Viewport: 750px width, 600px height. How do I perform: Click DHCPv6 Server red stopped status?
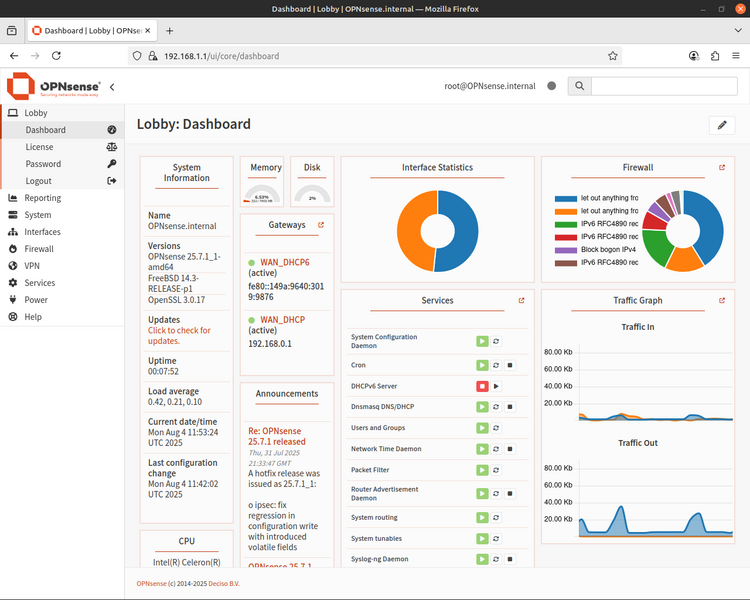[482, 386]
